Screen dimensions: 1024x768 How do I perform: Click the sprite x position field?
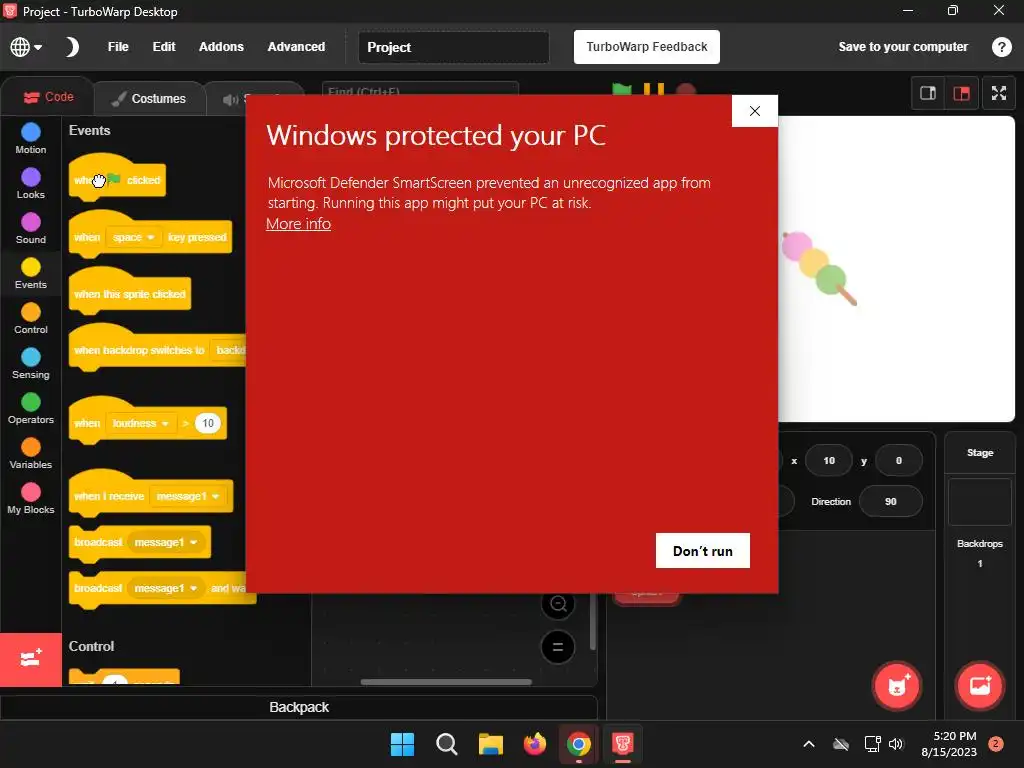point(829,460)
